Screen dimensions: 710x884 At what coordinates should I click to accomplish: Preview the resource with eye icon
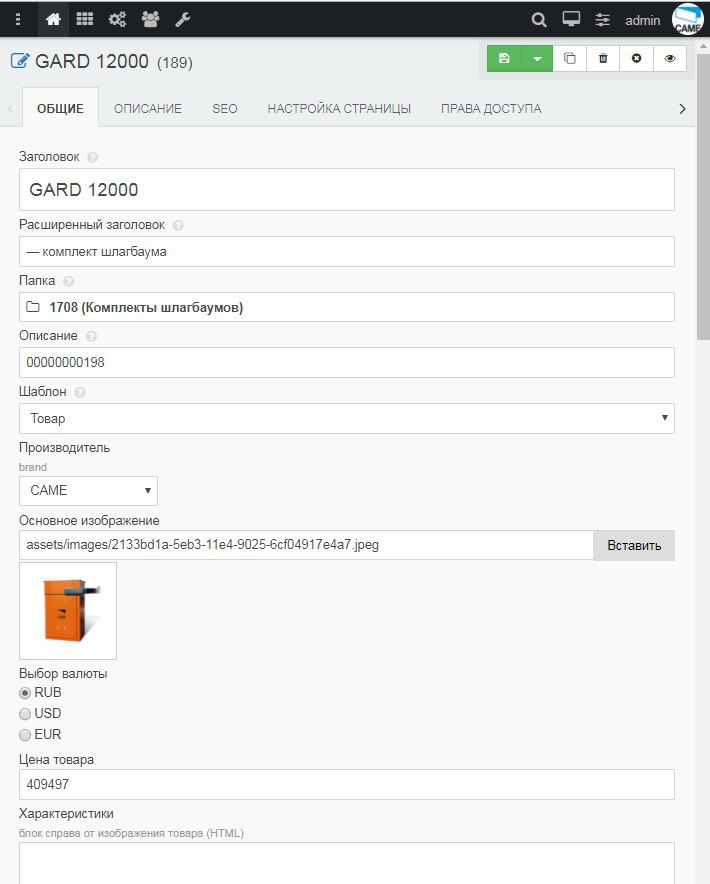(x=670, y=59)
